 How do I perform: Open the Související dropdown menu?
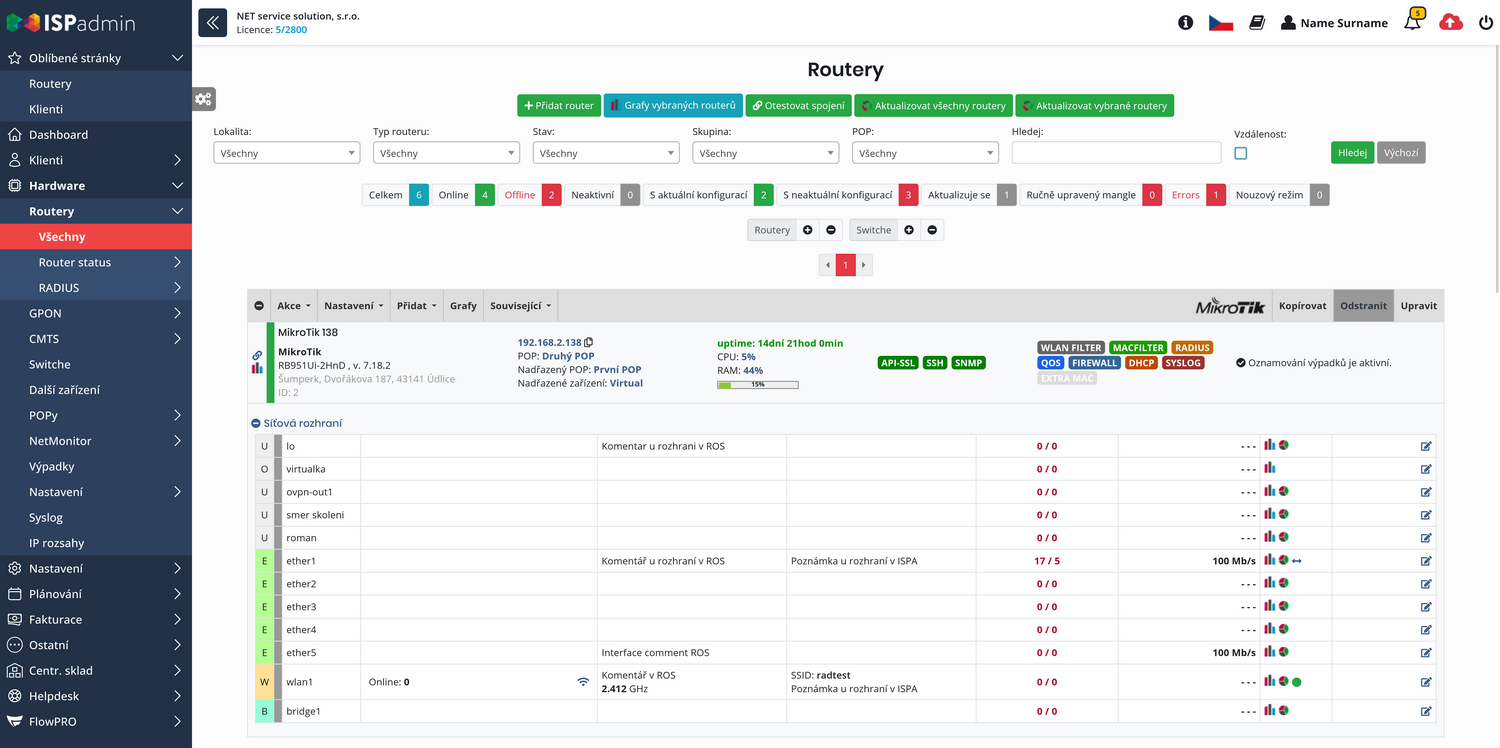point(520,305)
